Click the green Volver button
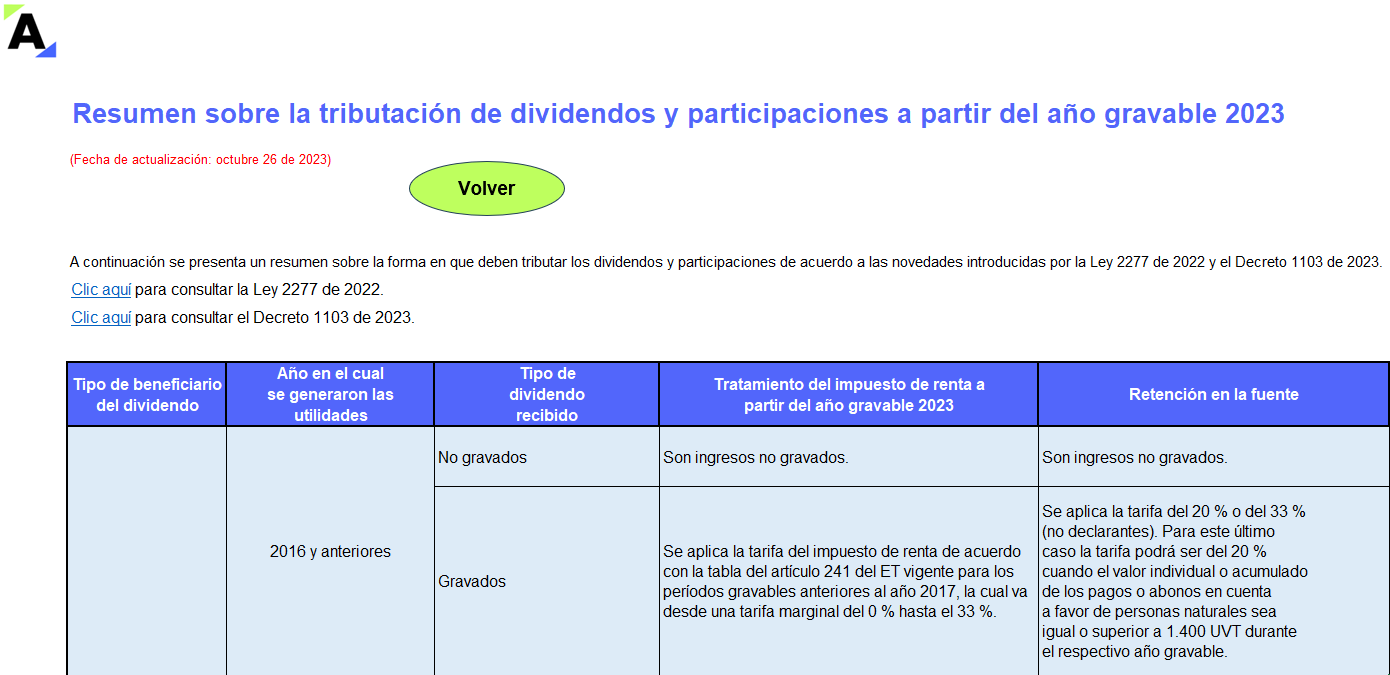Image resolution: width=1390 pixels, height=675 pixels. tap(487, 188)
